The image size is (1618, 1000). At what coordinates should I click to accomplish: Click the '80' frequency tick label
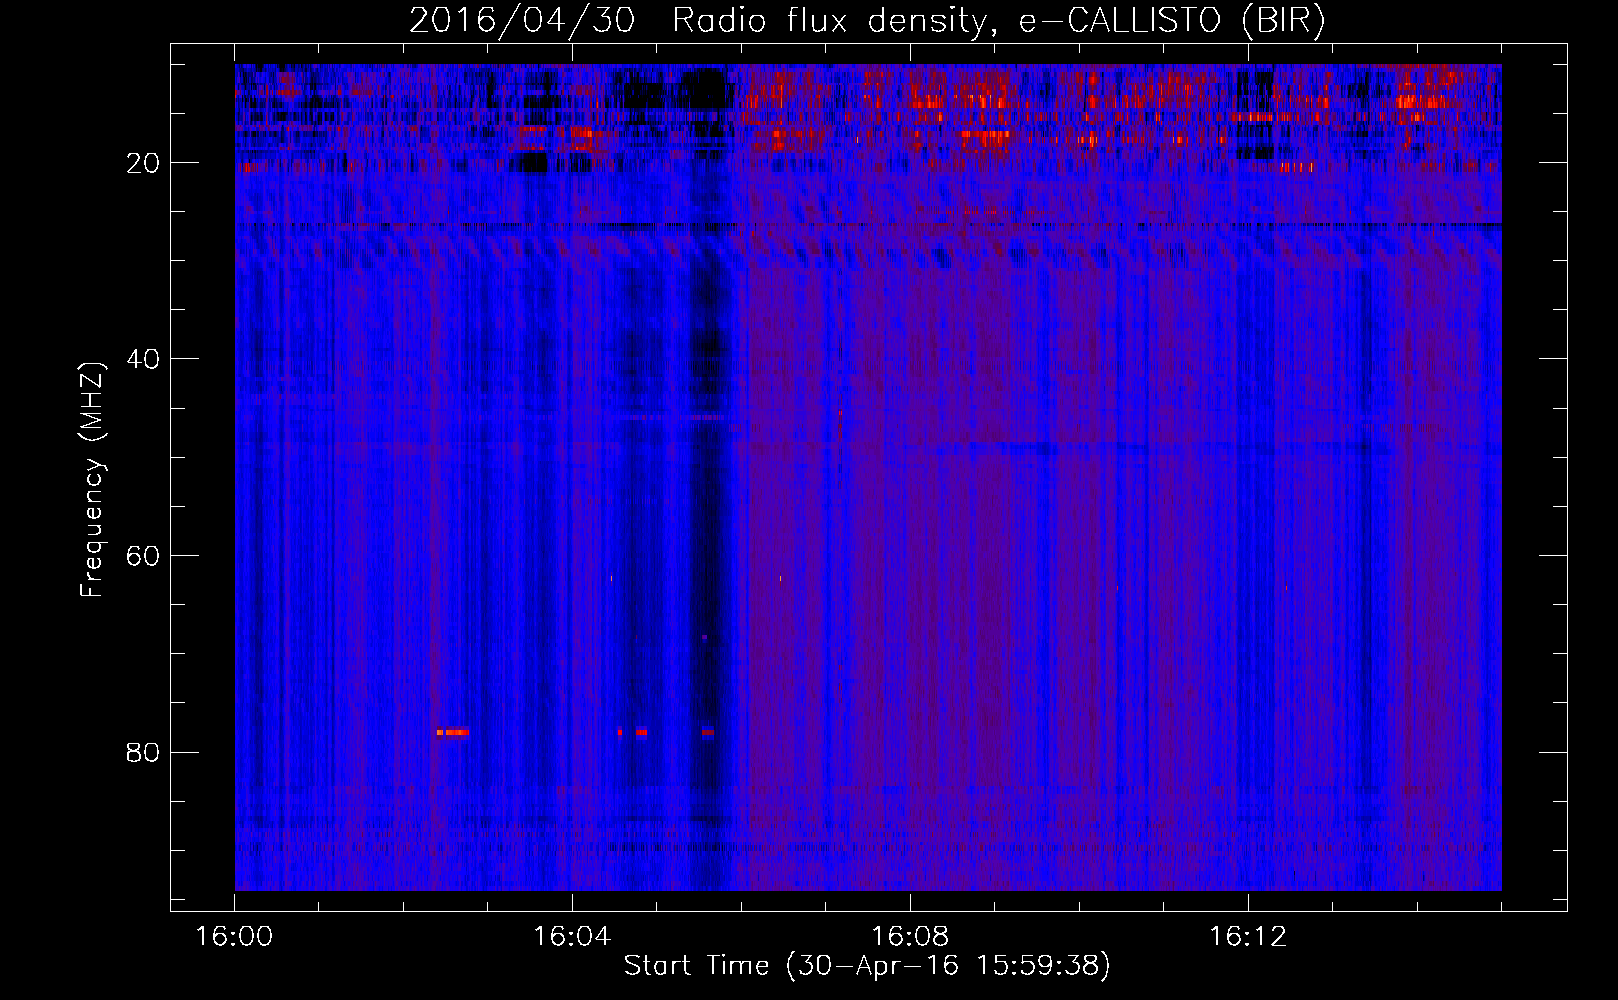click(x=143, y=752)
